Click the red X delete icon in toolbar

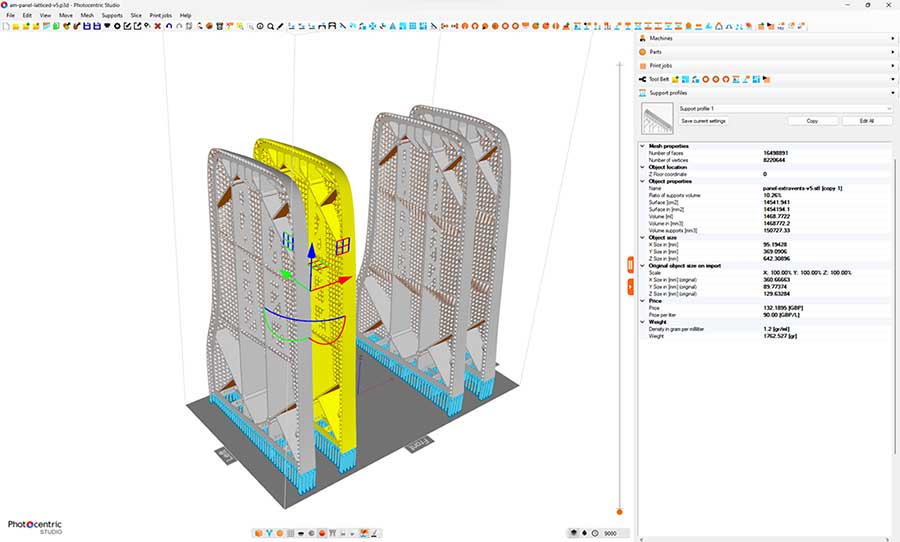click(x=157, y=26)
